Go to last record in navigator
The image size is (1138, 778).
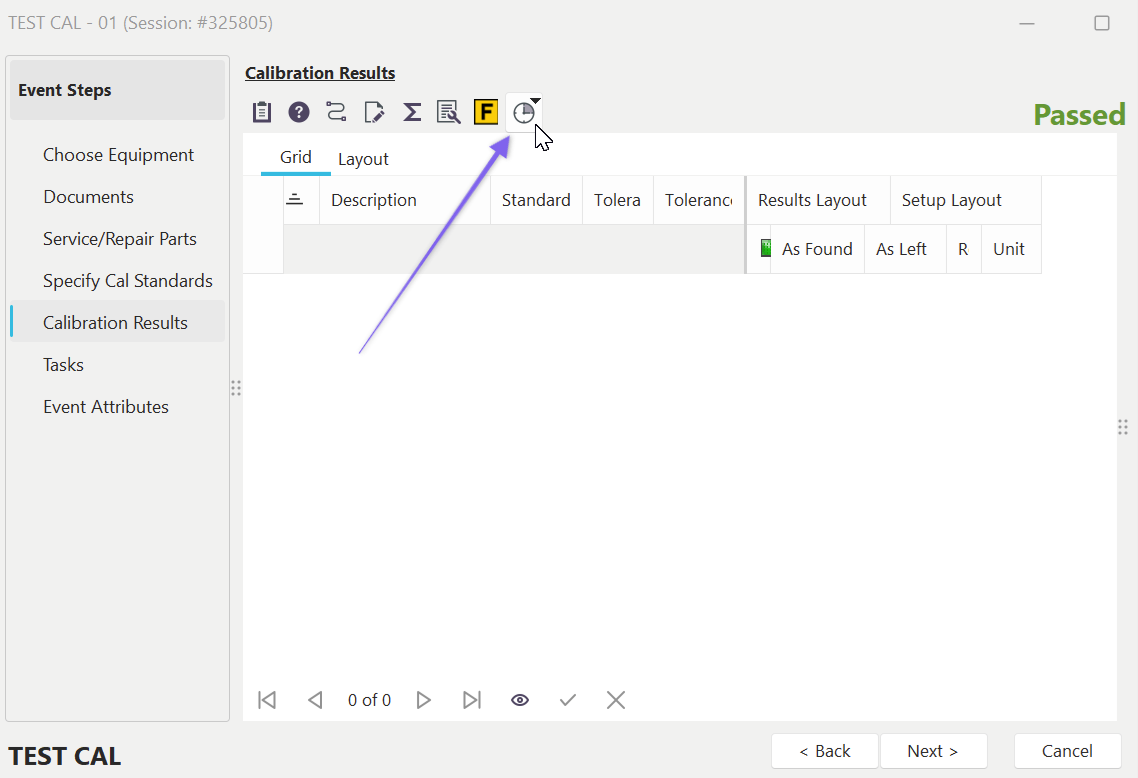coord(472,700)
